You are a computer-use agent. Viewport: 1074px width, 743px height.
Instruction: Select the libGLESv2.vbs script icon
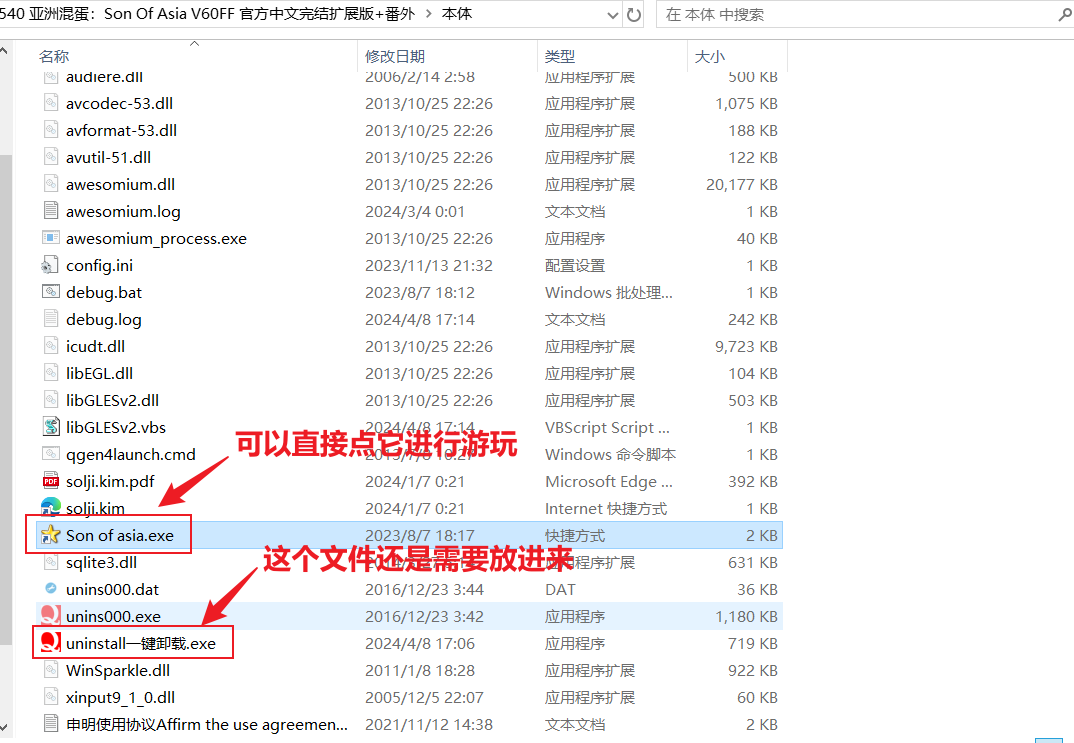coord(51,427)
